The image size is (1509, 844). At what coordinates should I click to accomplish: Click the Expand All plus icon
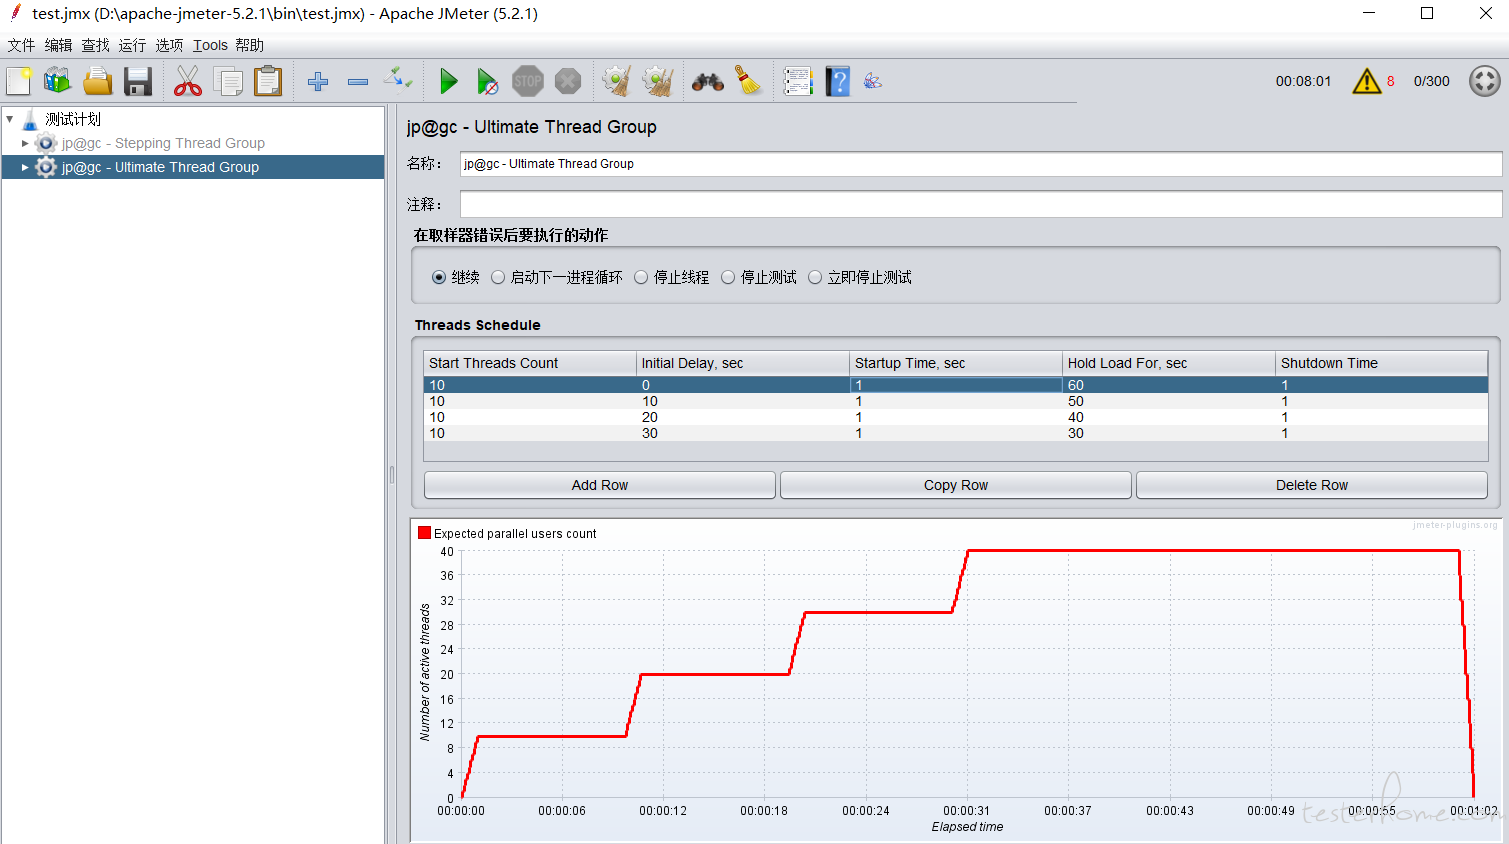318,81
